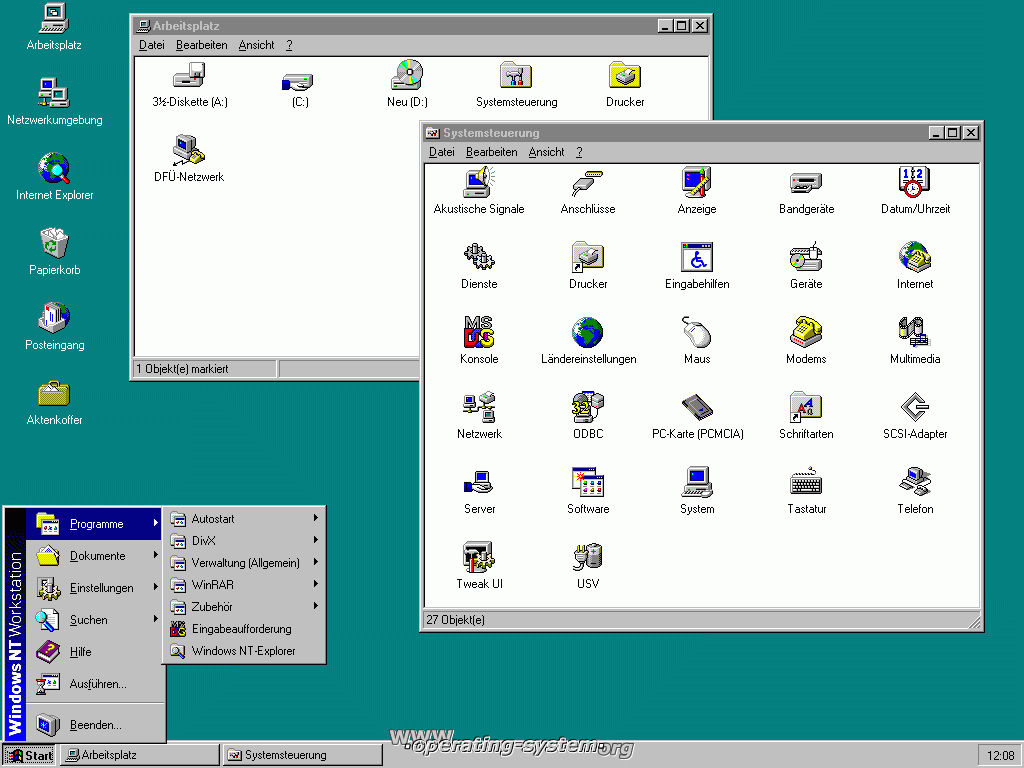Viewport: 1024px width, 768px height.
Task: Select the Netzwerk icon in Systemsteuerung
Action: [479, 408]
